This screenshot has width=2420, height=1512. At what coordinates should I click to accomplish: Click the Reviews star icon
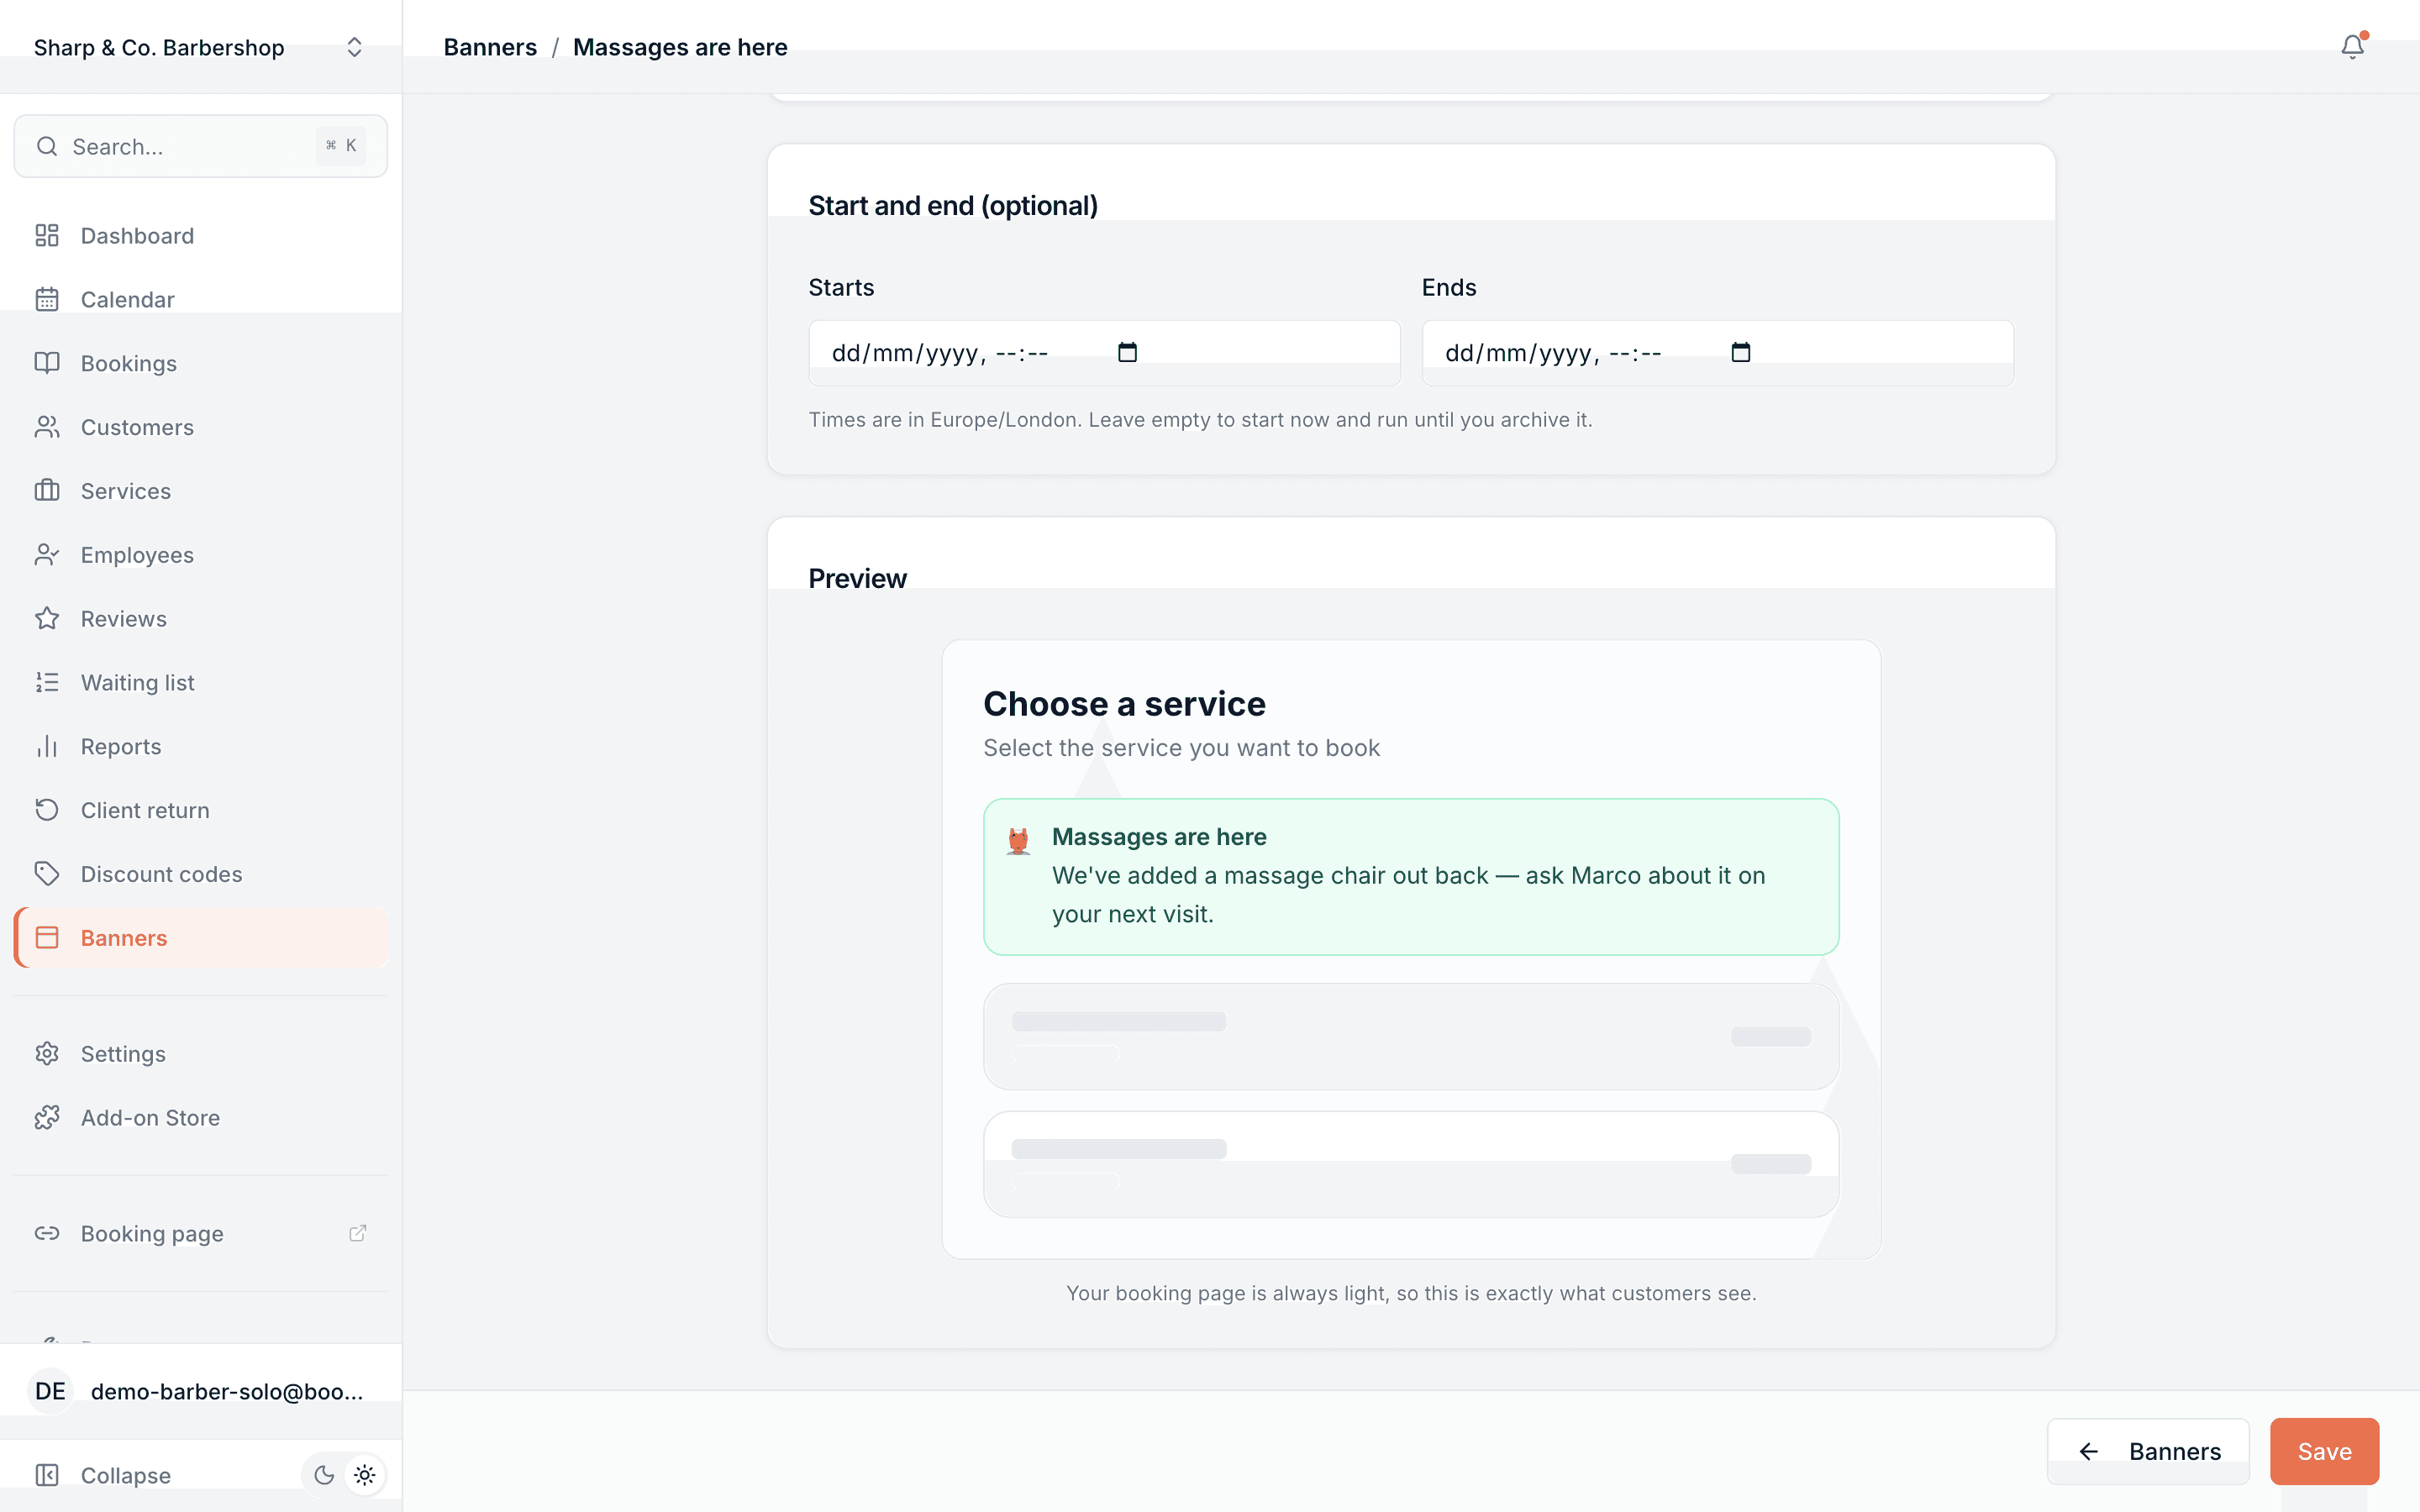coord(47,618)
